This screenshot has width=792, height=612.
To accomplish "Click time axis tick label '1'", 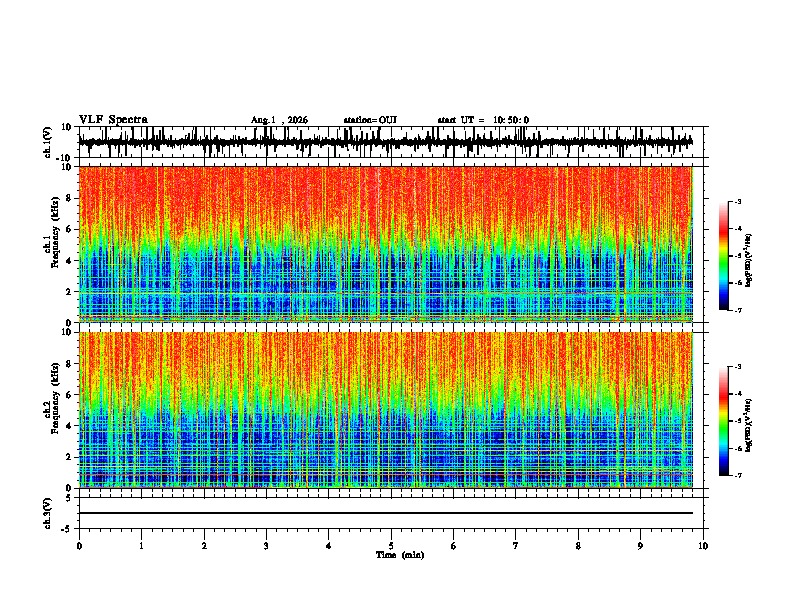I will [141, 546].
